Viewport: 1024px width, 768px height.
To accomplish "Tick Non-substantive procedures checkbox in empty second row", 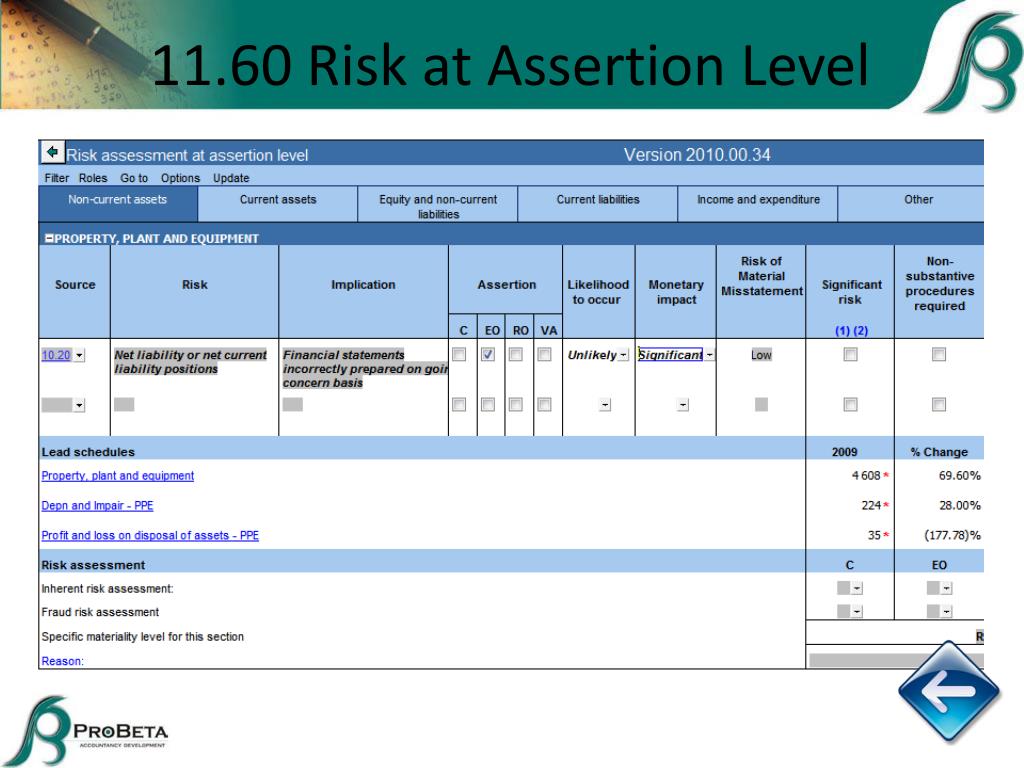I will click(938, 404).
